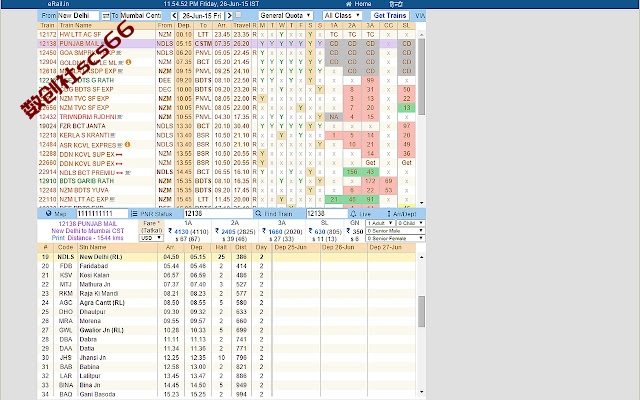Click pantry icon next to TRIVNDRM RJDHNI
Image resolution: width=640 pixels, height=400 pixels.
pyautogui.click(x=120, y=117)
